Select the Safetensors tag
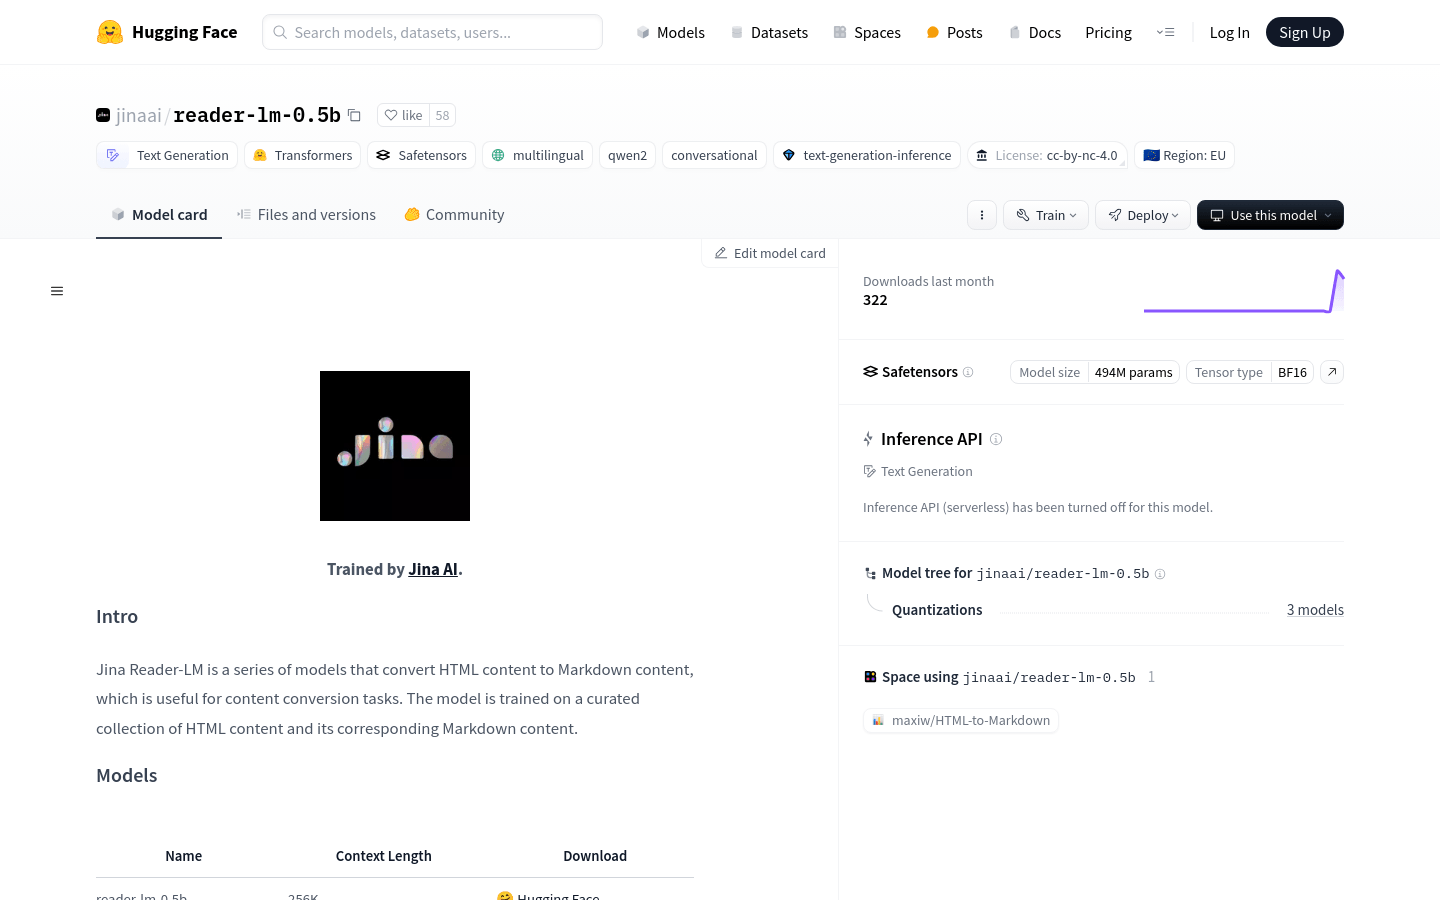This screenshot has width=1440, height=900. 421,155
